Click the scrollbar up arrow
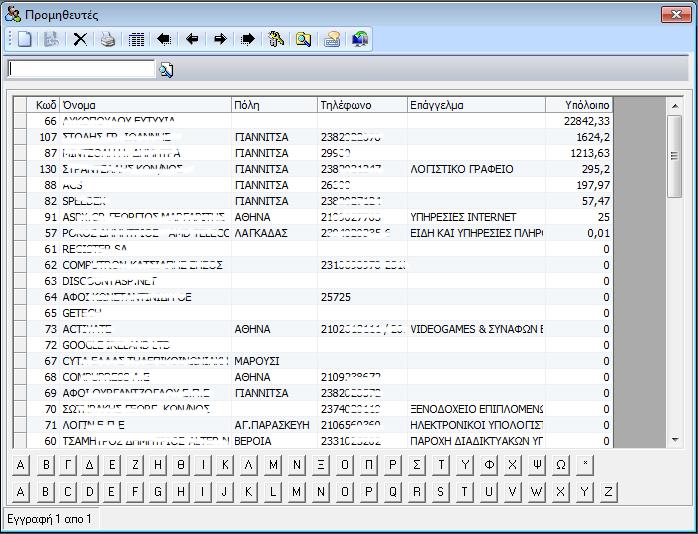 click(x=675, y=106)
